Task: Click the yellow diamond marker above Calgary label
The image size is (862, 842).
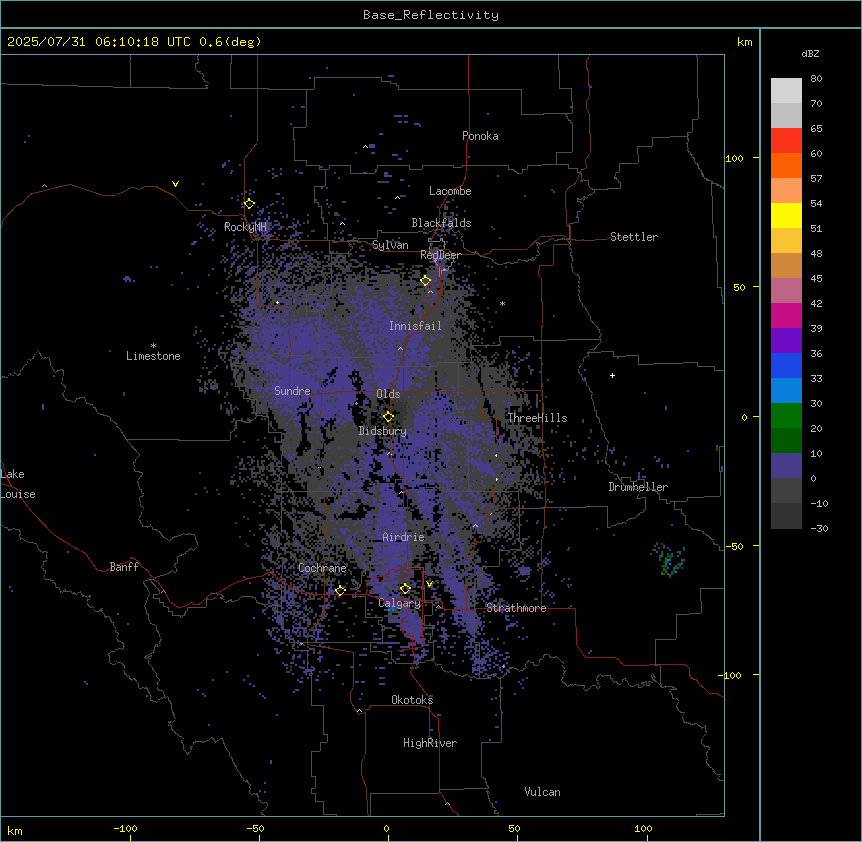Action: 405,589
